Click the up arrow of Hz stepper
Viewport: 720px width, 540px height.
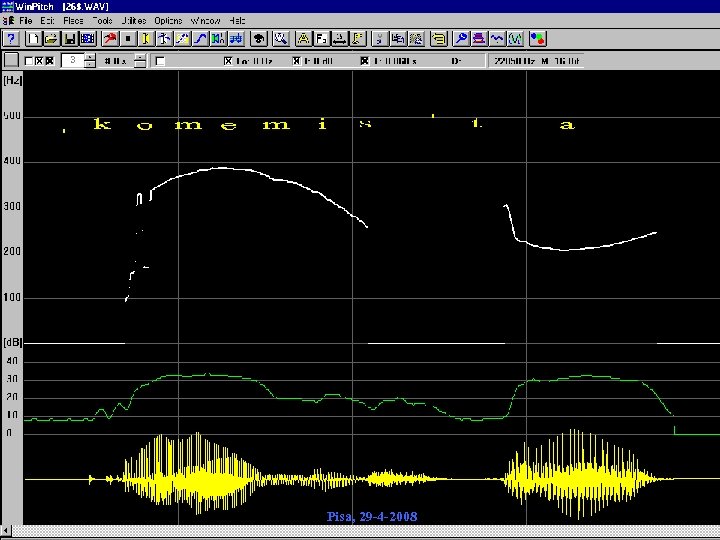pyautogui.click(x=141, y=56)
